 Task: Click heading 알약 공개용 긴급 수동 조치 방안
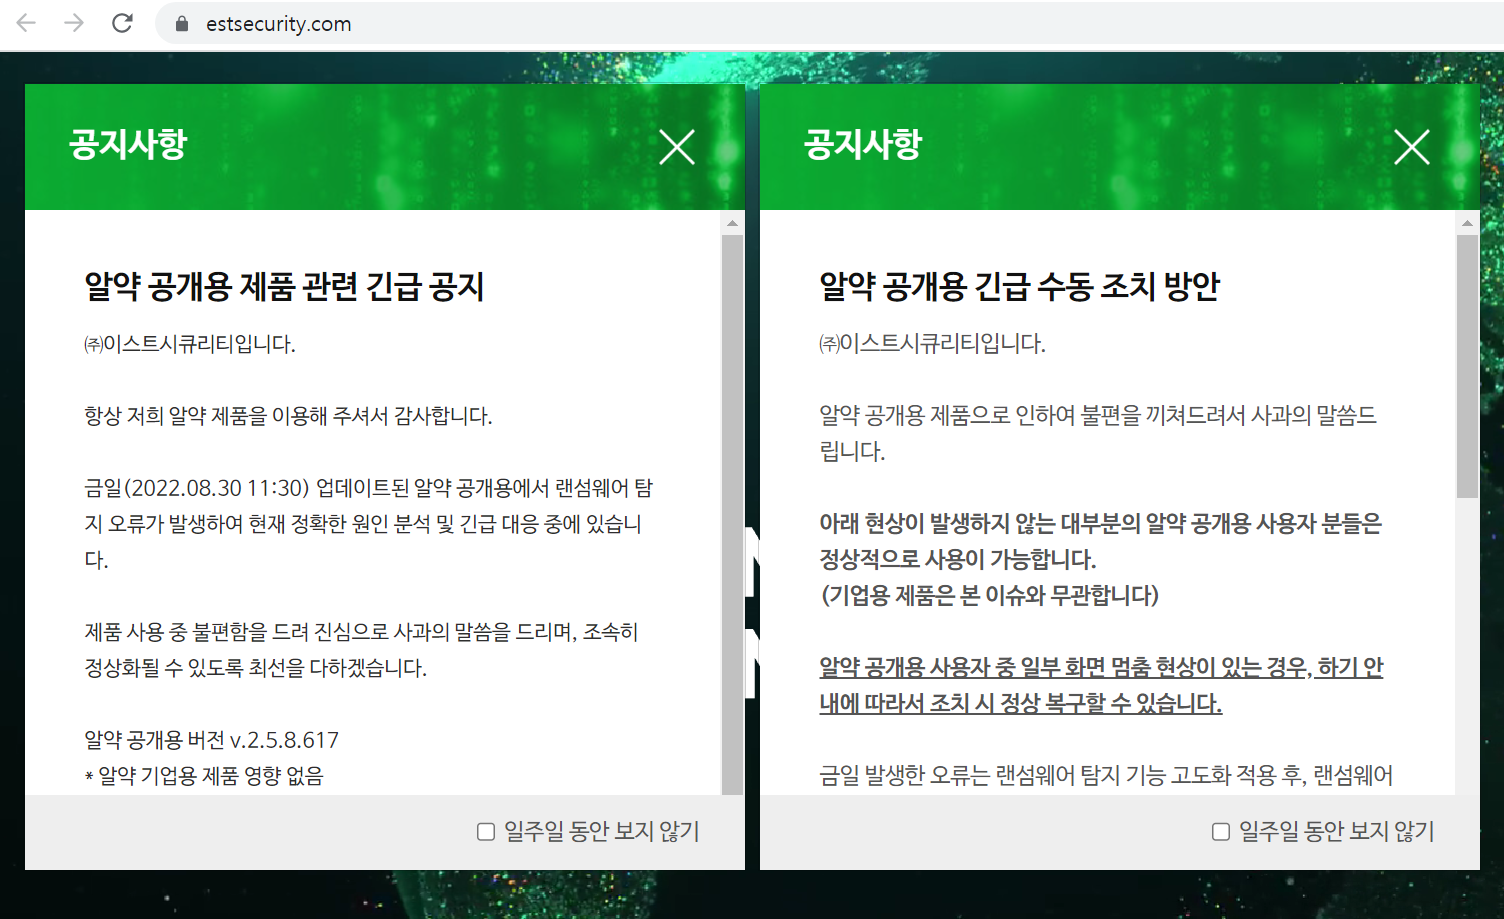[1019, 287]
